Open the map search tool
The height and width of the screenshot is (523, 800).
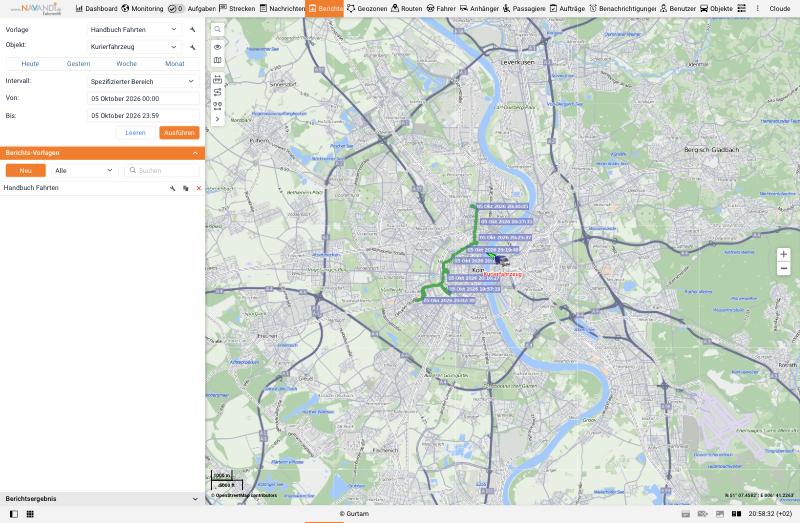217,30
